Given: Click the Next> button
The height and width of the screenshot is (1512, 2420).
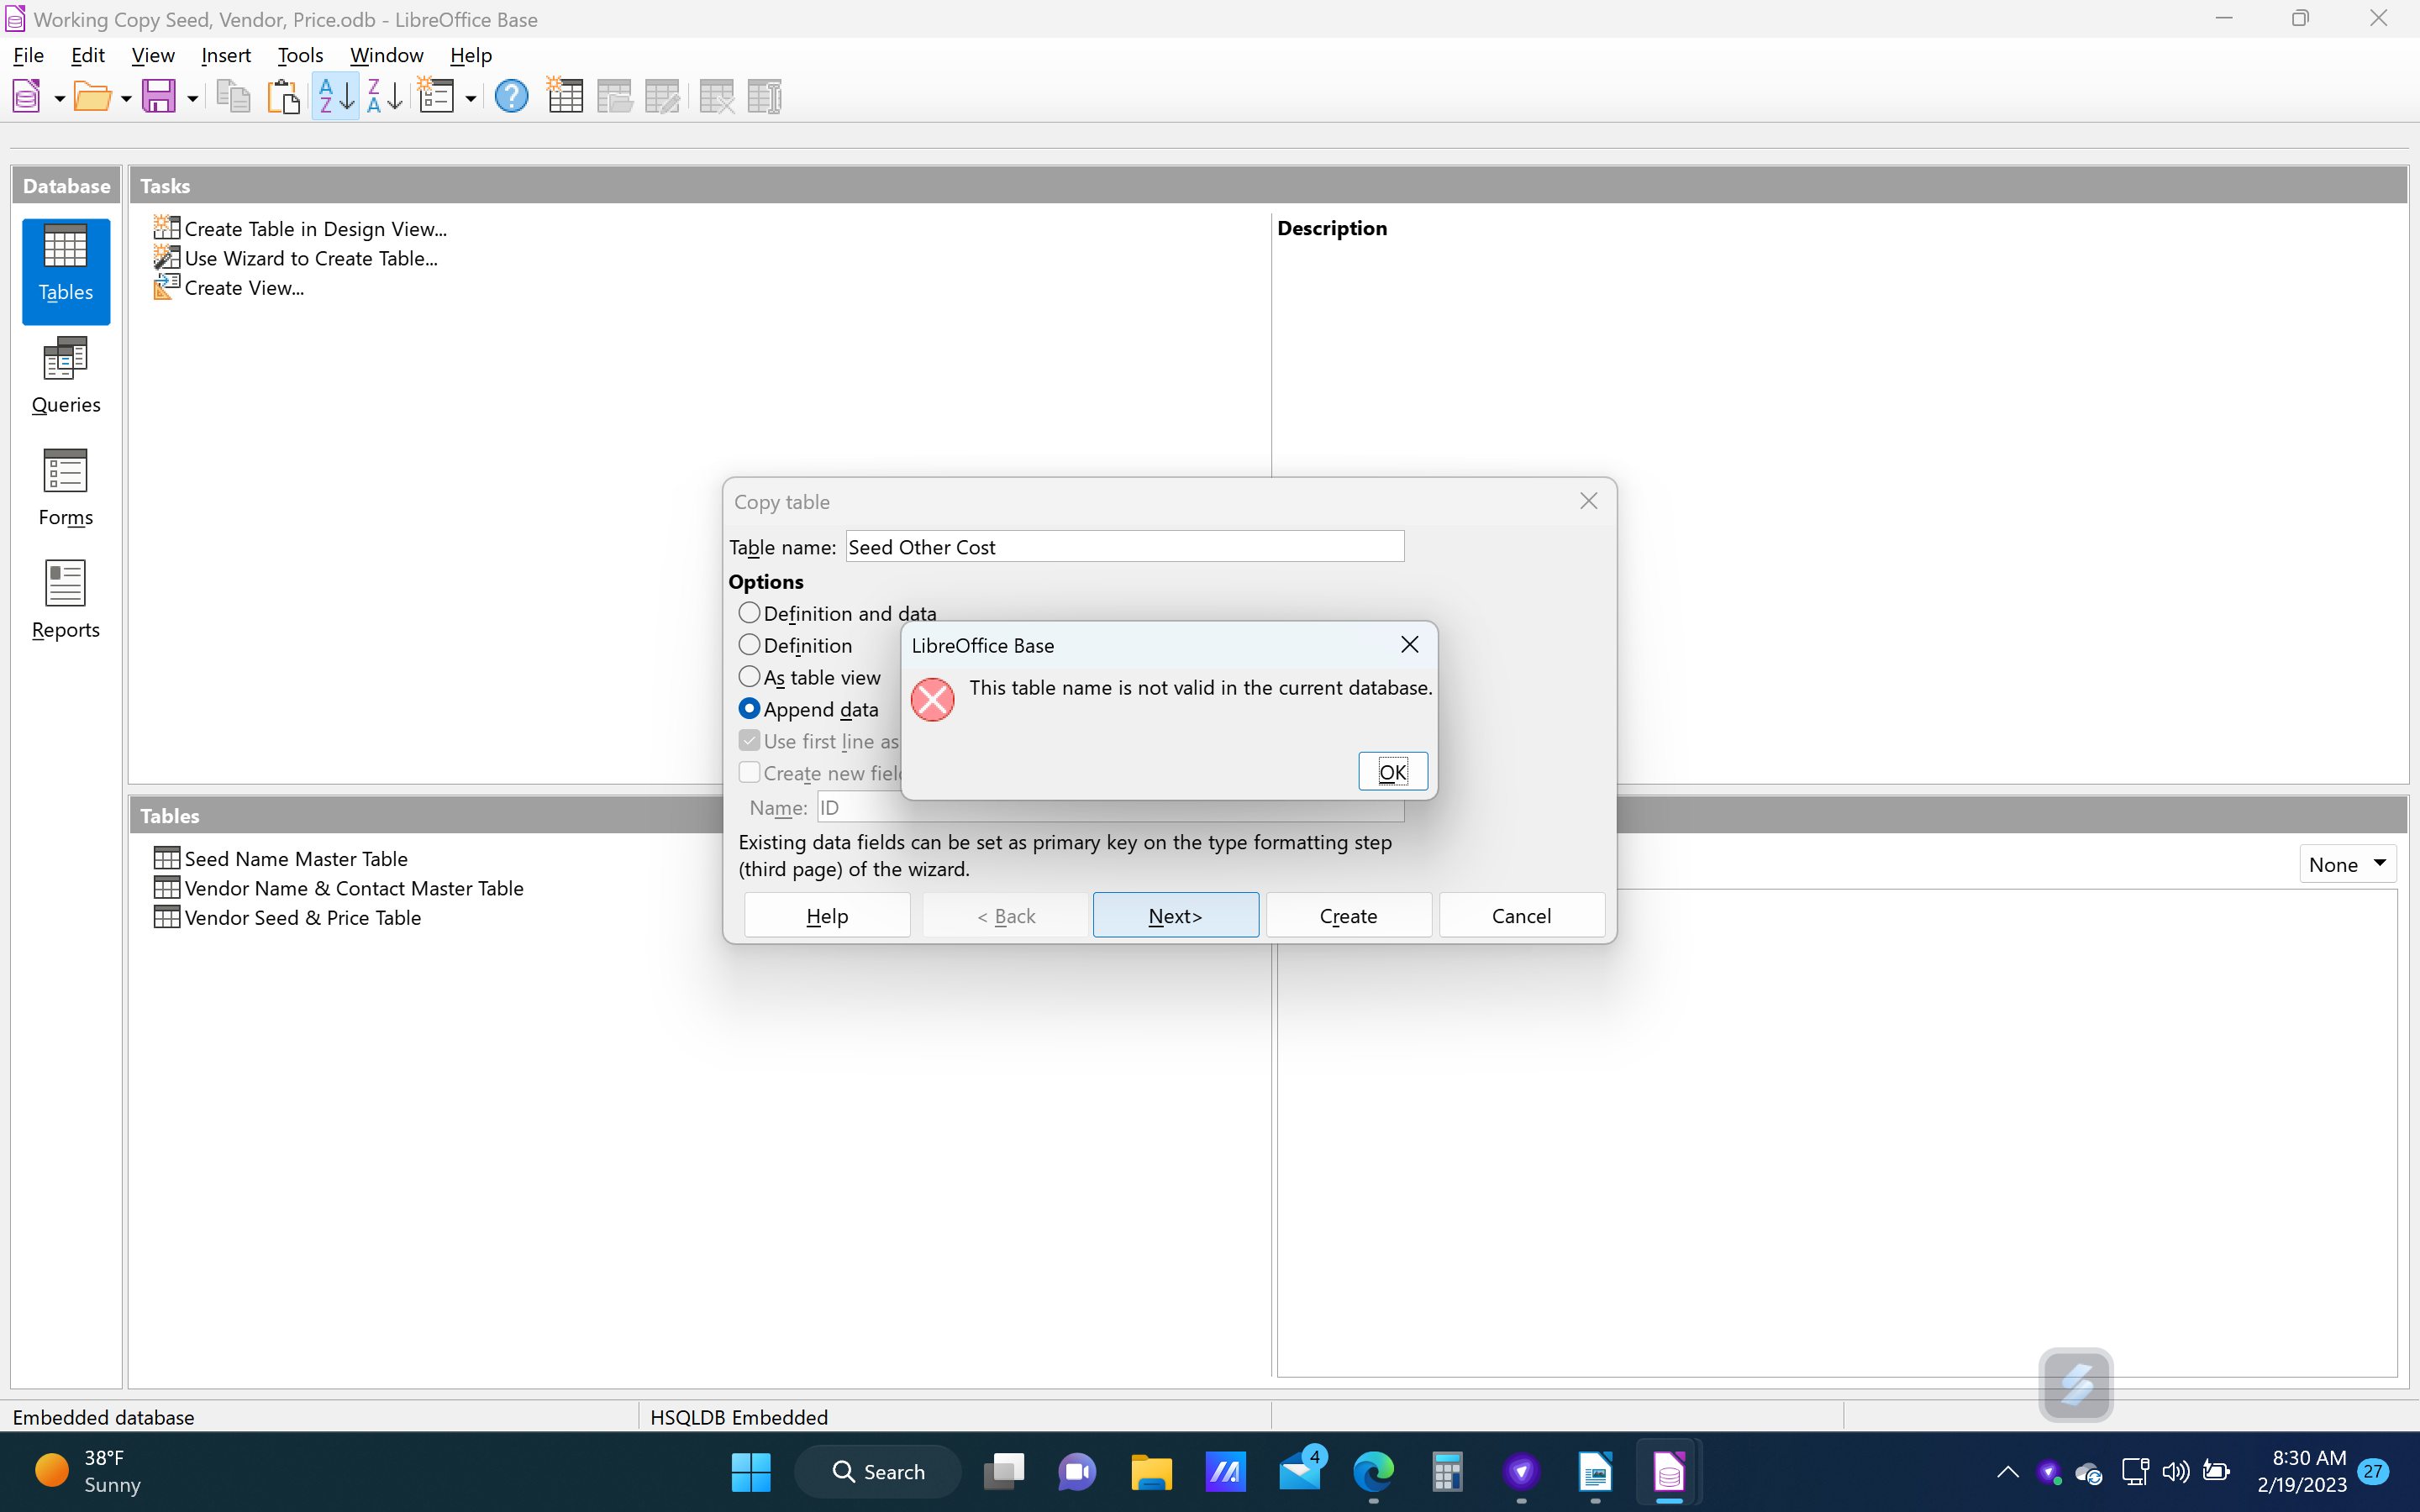Looking at the screenshot, I should coord(1175,915).
